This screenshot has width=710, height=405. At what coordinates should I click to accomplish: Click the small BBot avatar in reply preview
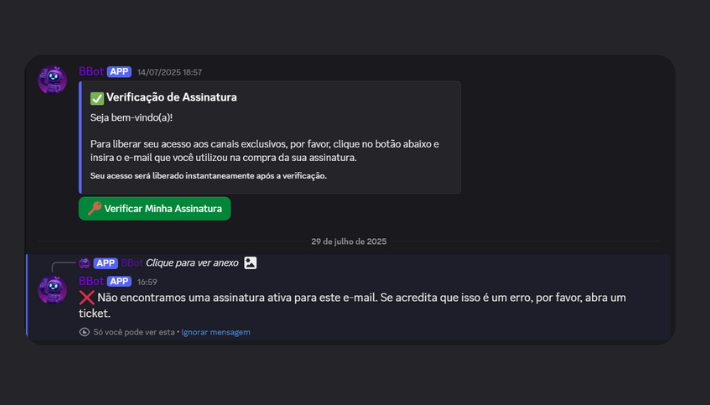point(84,263)
